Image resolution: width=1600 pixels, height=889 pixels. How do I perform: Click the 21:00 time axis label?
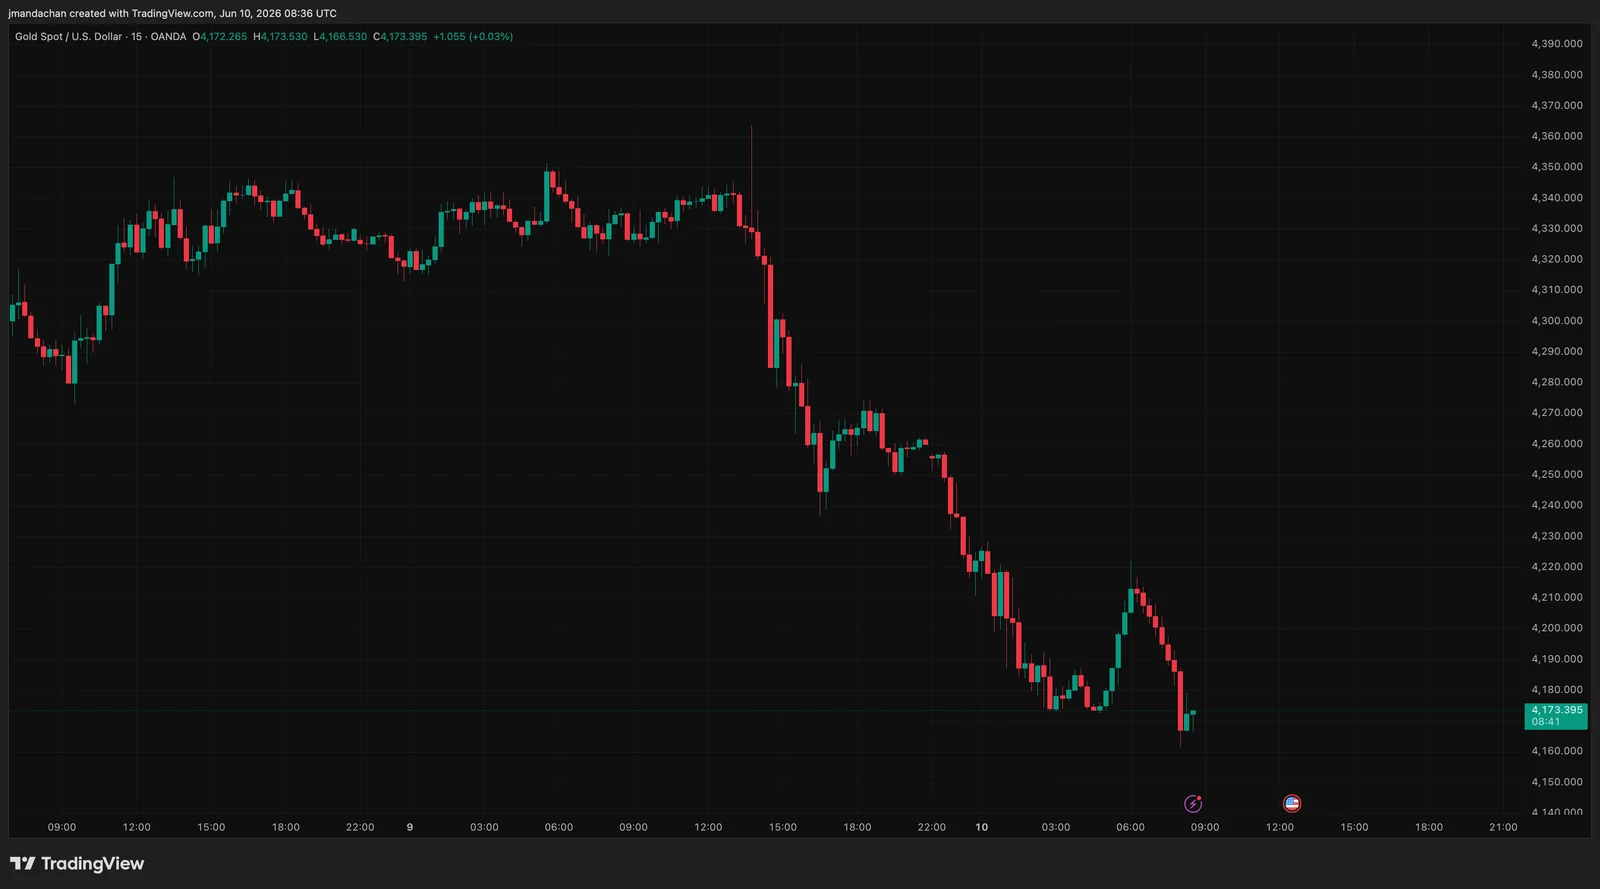coord(1503,827)
